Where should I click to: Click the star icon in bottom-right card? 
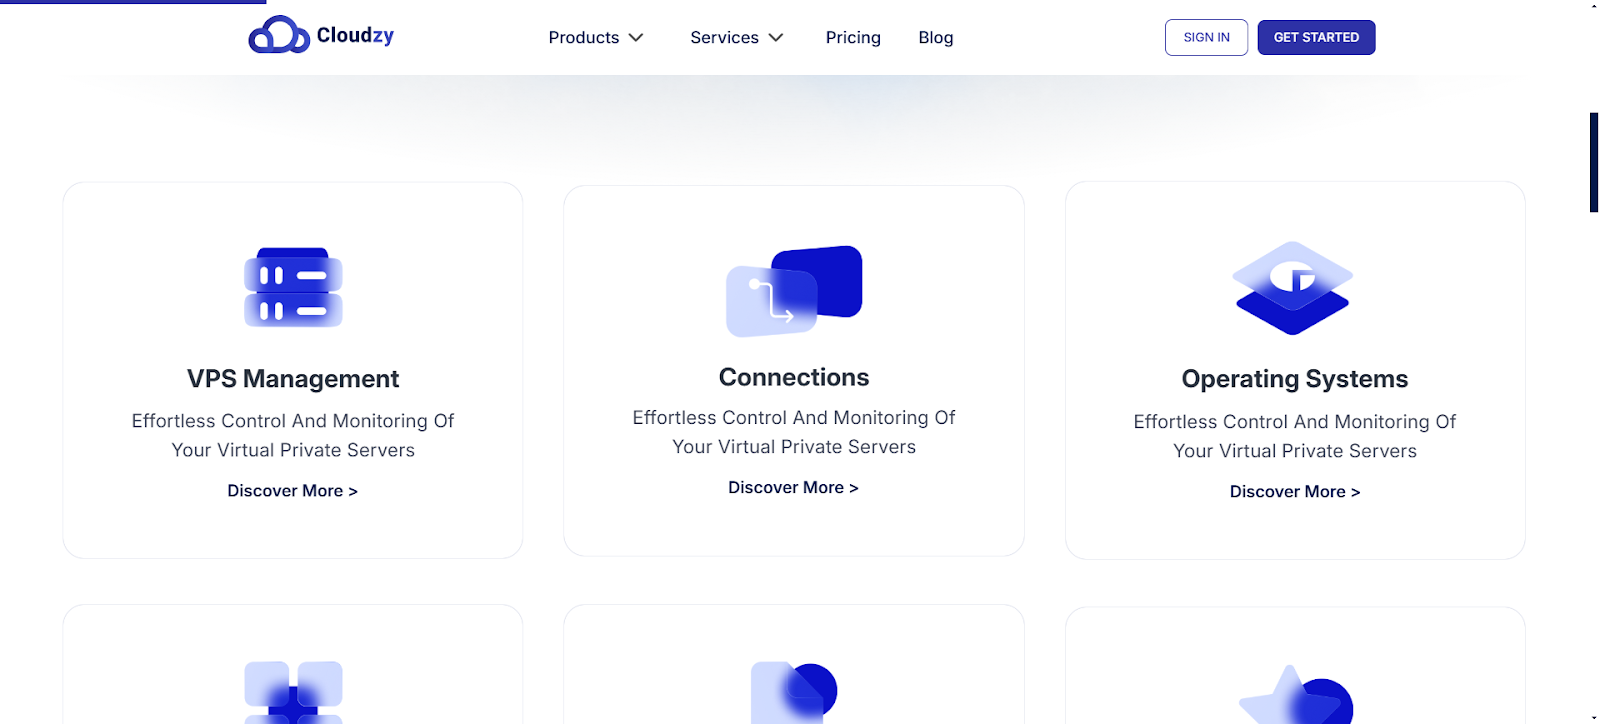click(1295, 695)
